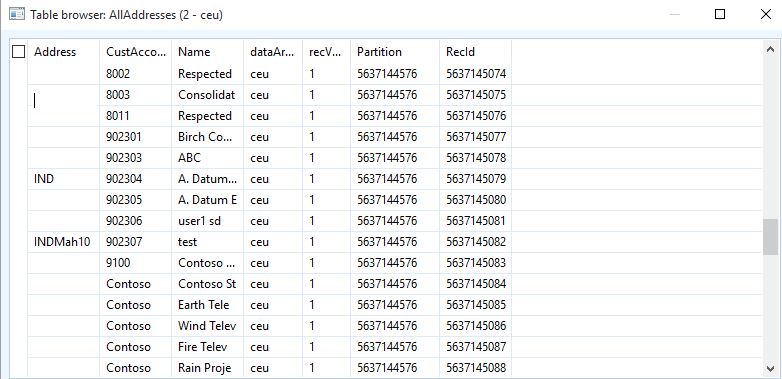Select RecId 5637145082 cell

tap(475, 242)
